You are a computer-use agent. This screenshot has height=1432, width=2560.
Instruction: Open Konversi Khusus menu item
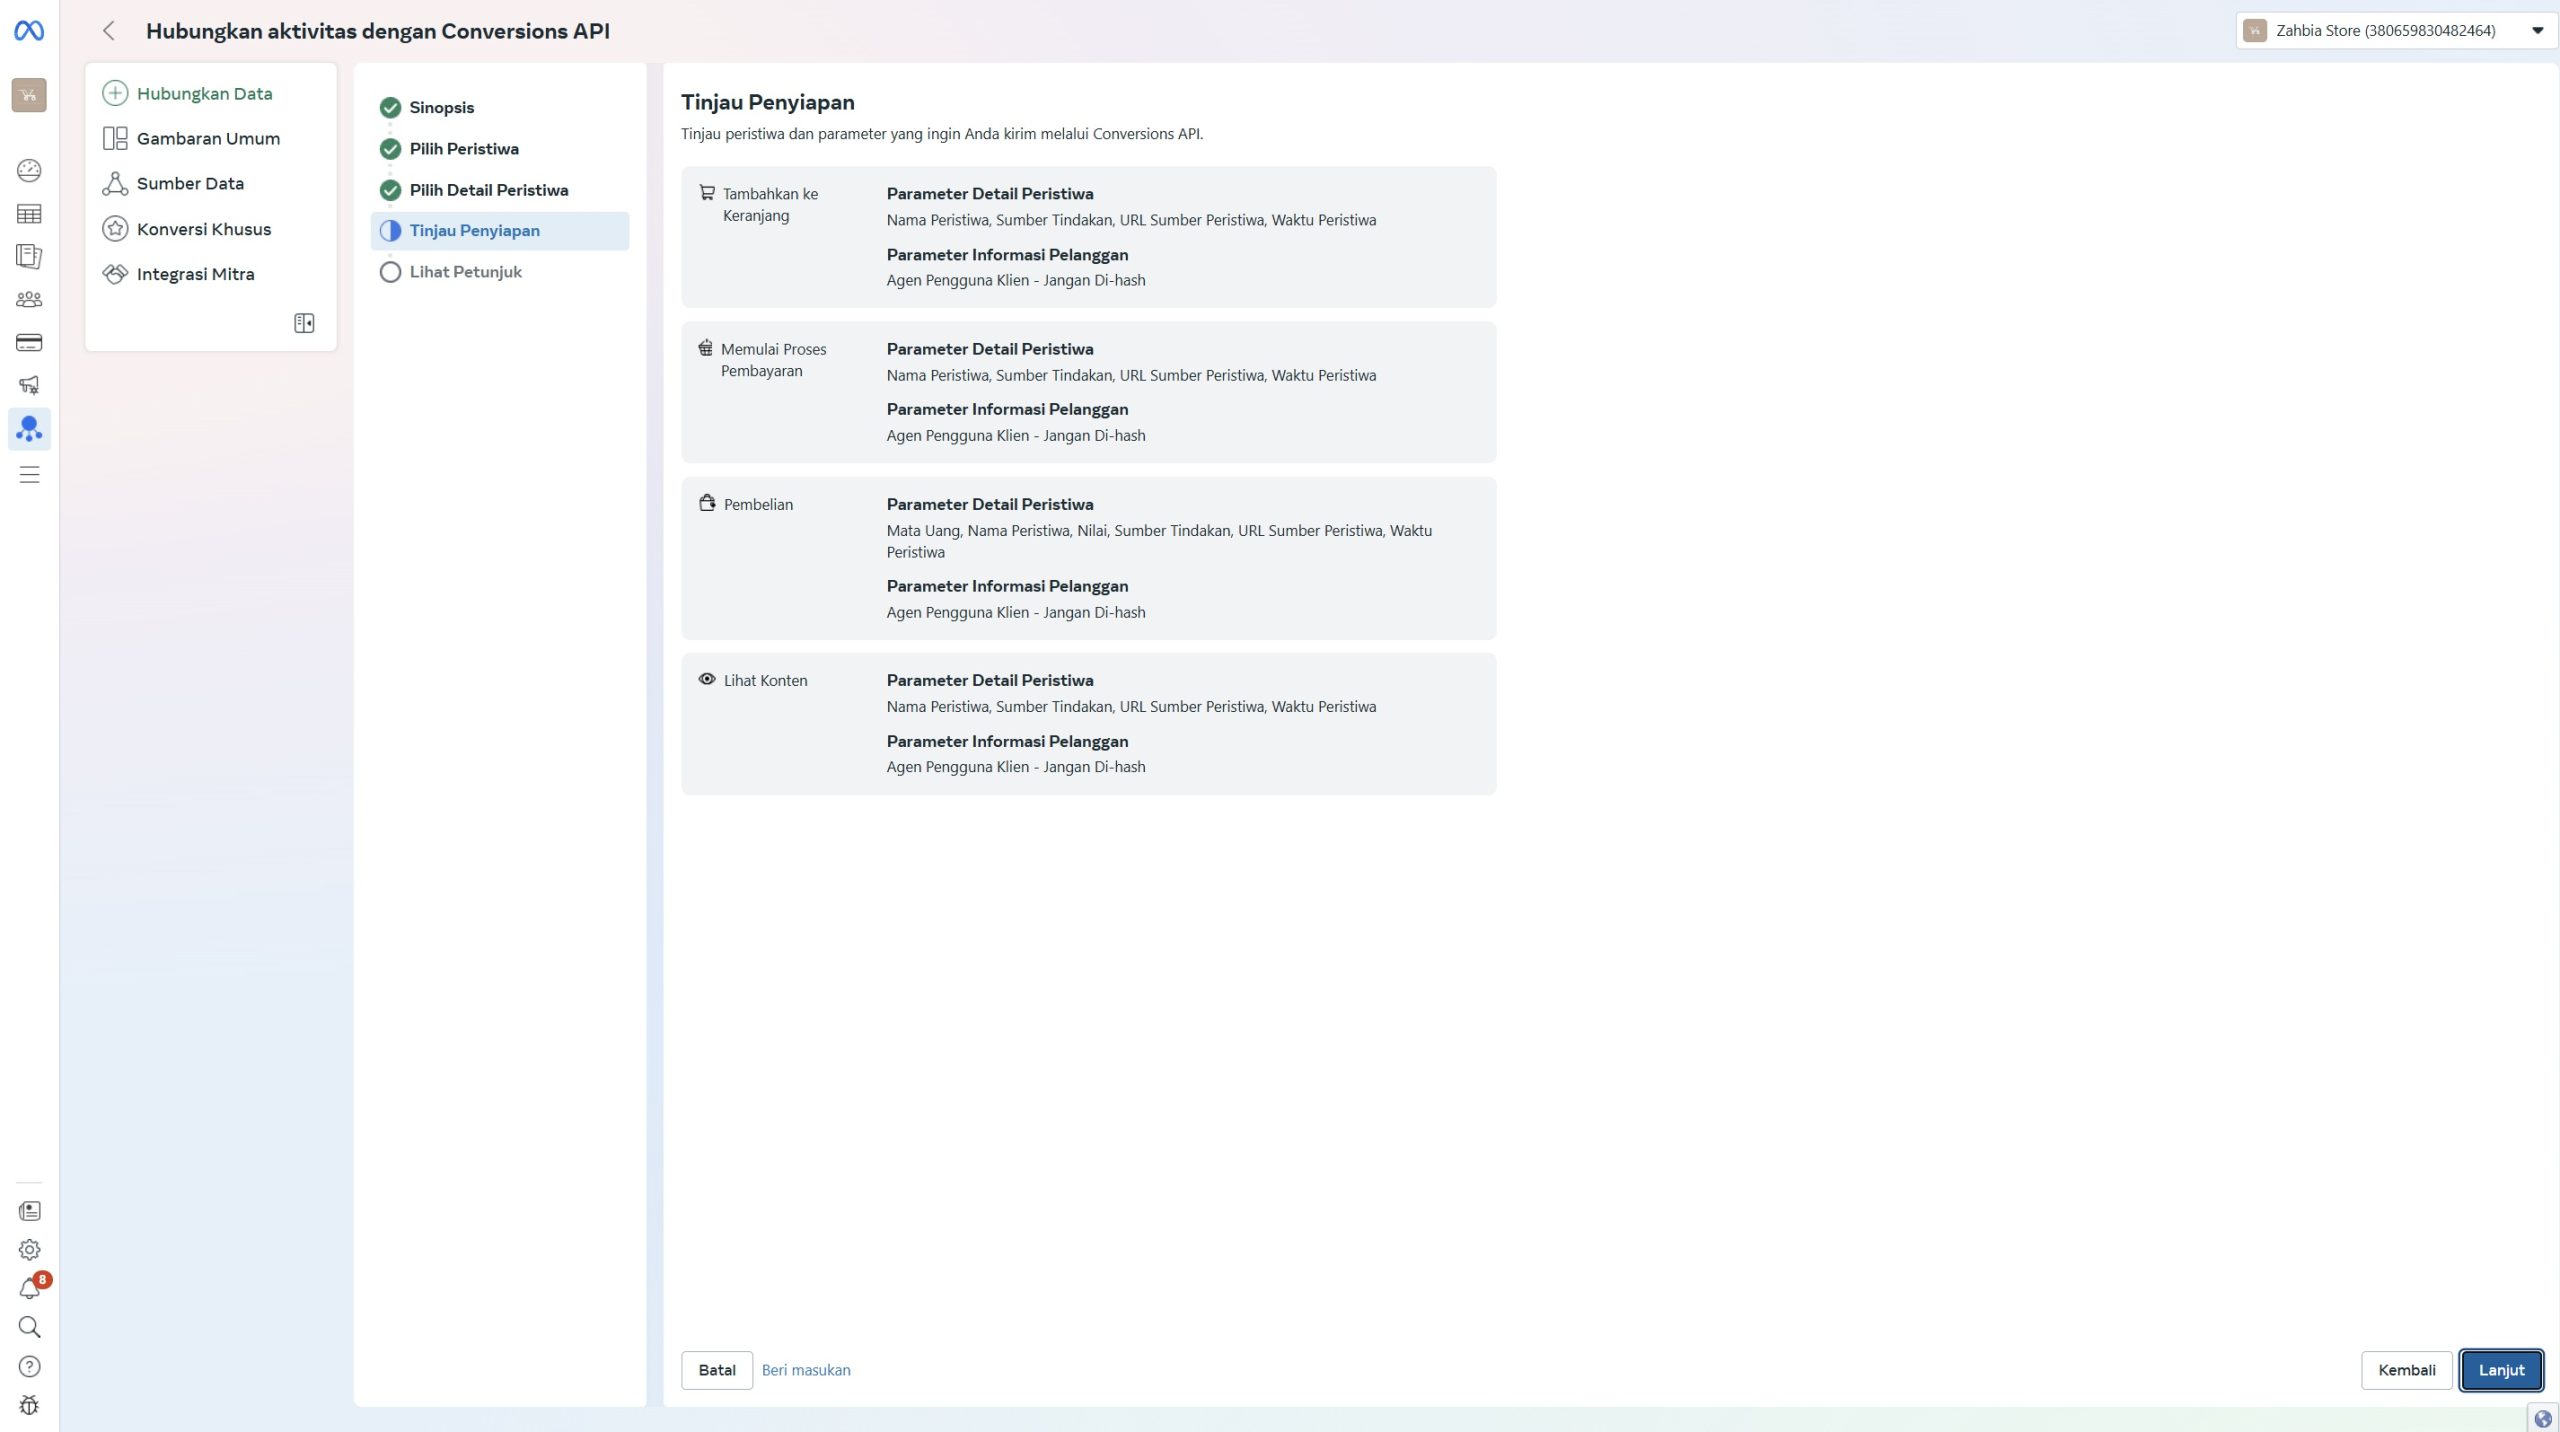coord(203,229)
